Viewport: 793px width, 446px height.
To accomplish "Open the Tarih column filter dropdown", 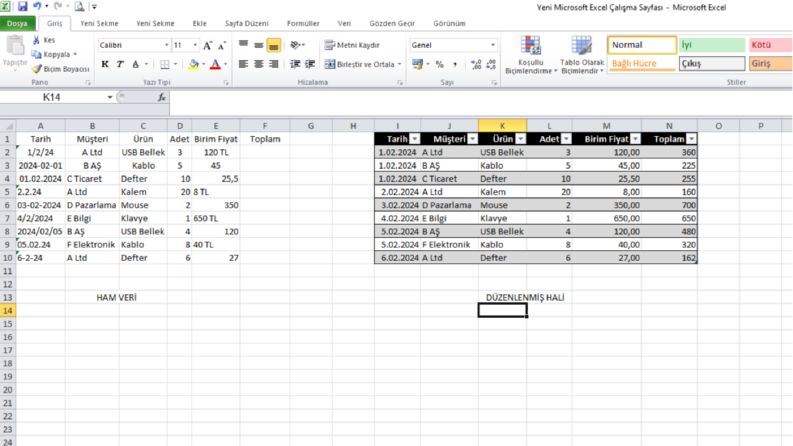I will point(415,139).
